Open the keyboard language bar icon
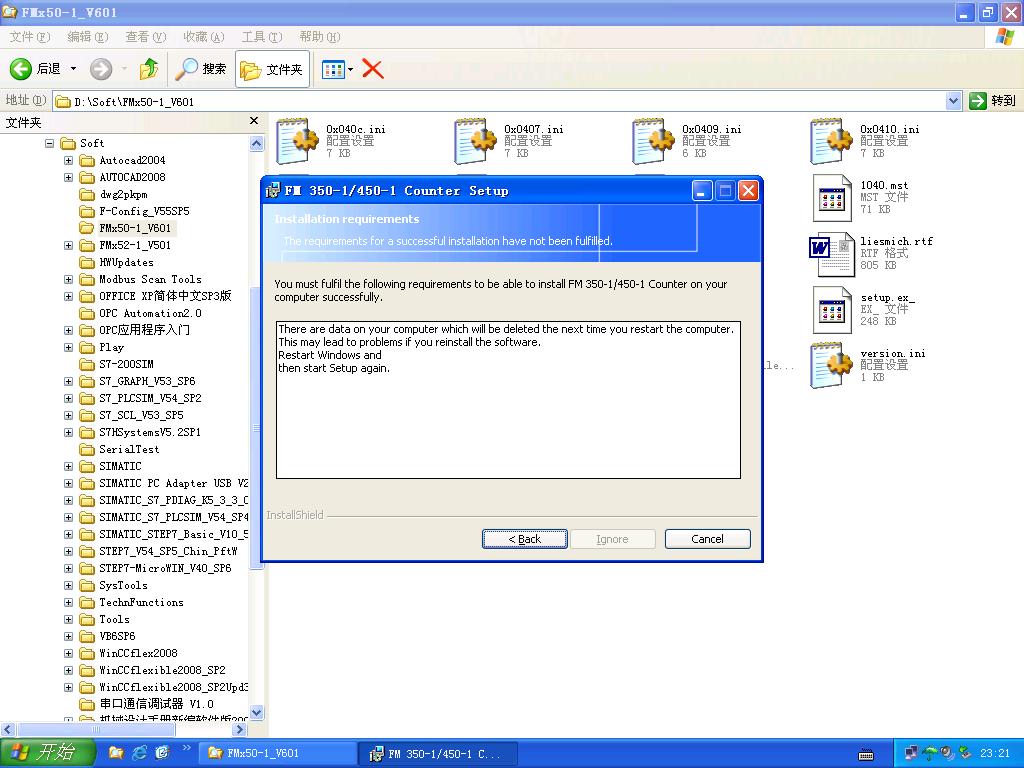The height and width of the screenshot is (768, 1024). click(866, 754)
